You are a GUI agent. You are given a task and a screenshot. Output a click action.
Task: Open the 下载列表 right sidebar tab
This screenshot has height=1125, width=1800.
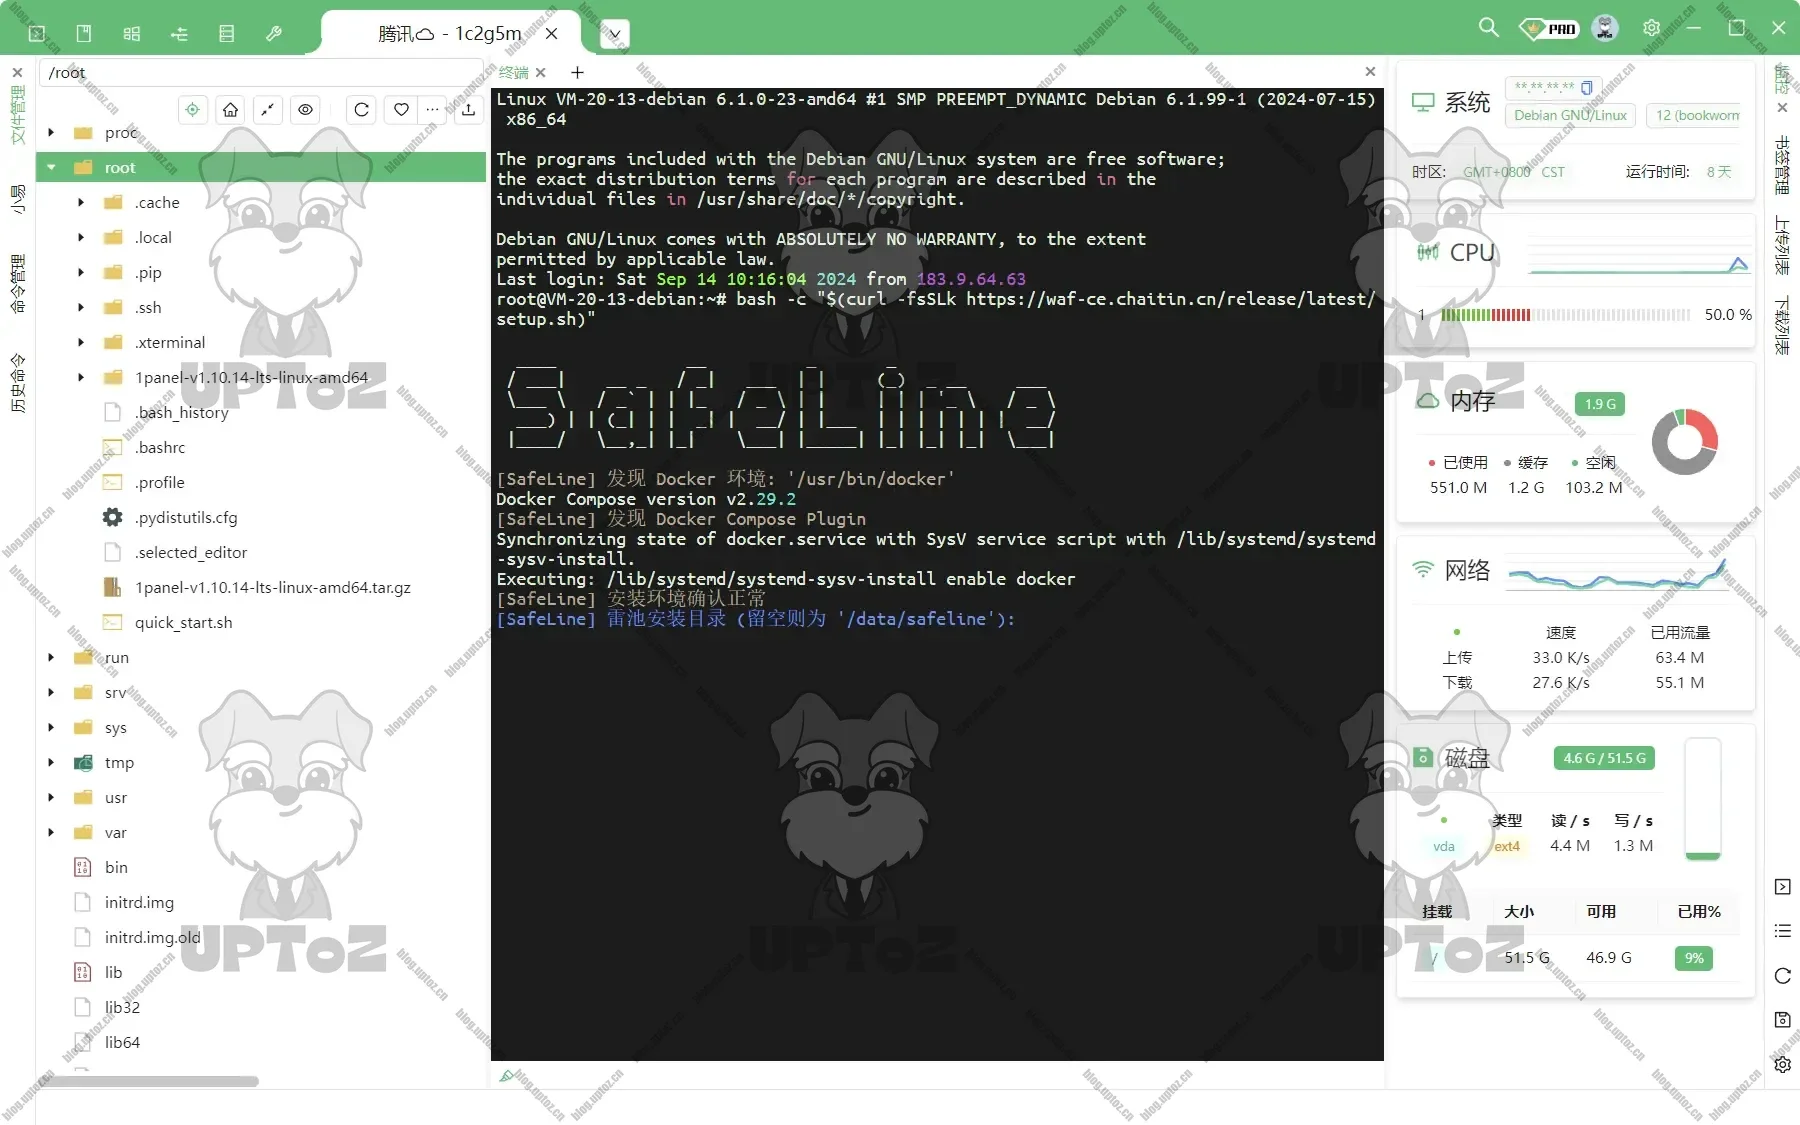(1782, 326)
